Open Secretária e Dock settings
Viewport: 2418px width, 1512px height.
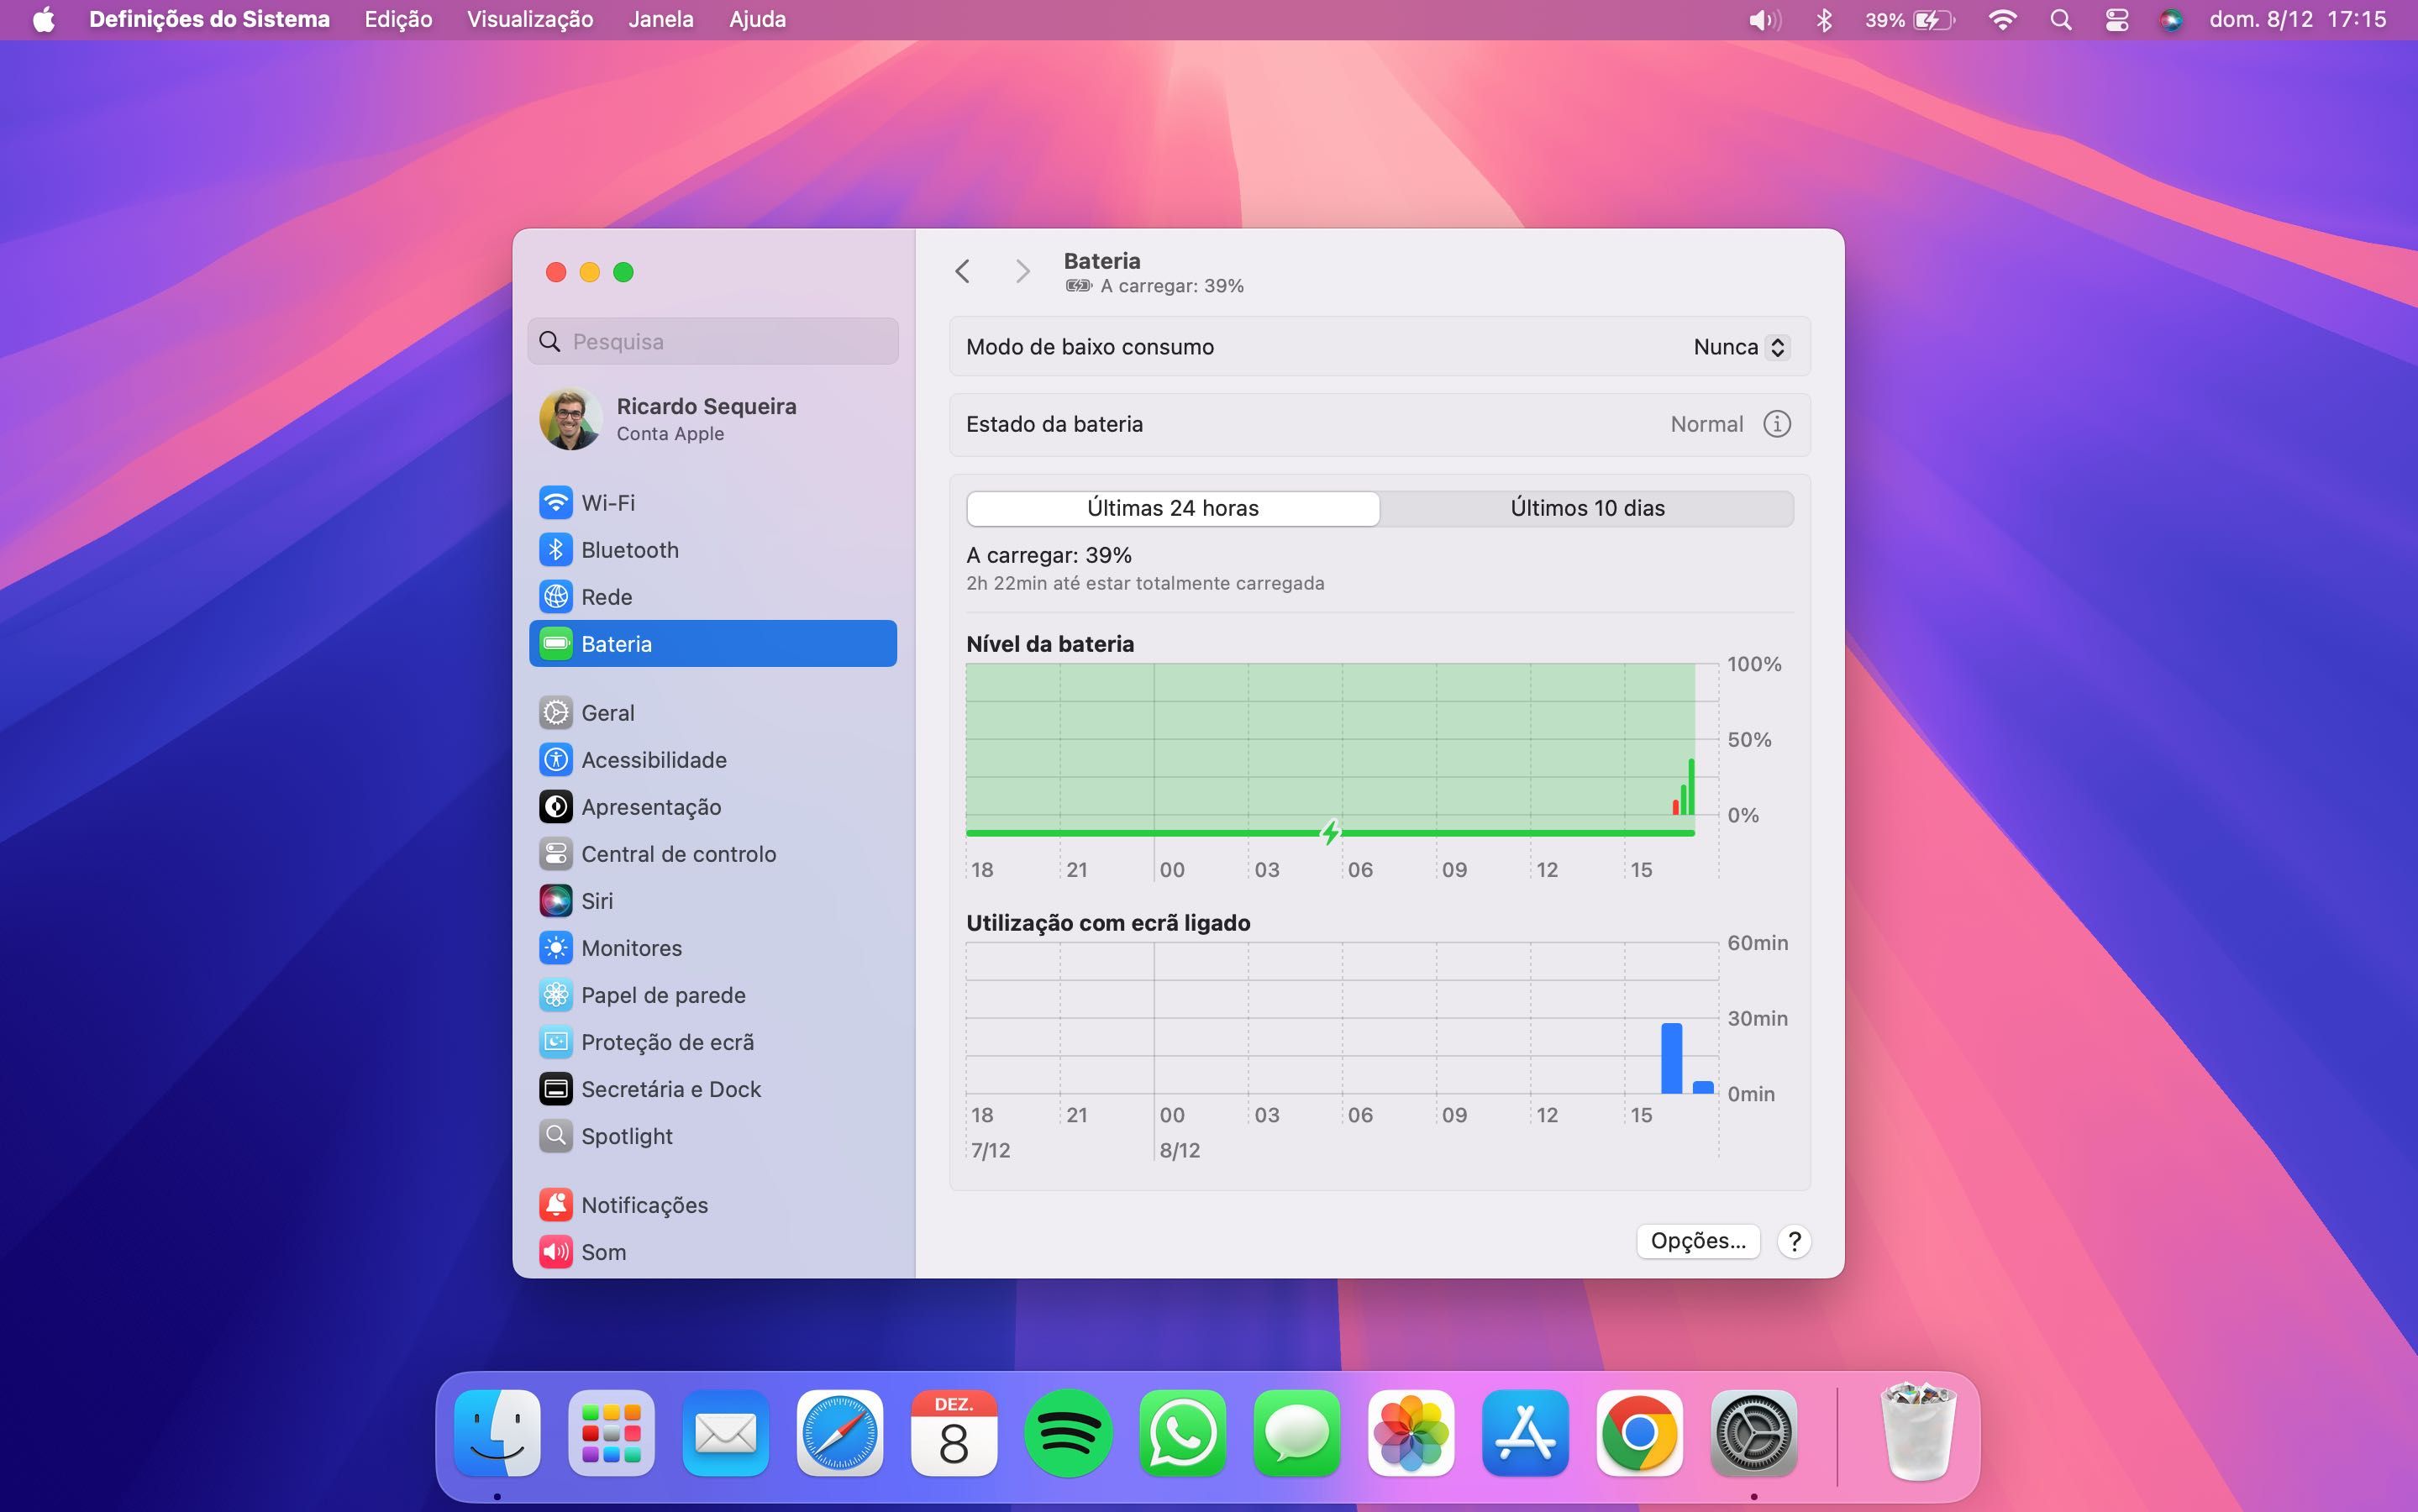712,1088
